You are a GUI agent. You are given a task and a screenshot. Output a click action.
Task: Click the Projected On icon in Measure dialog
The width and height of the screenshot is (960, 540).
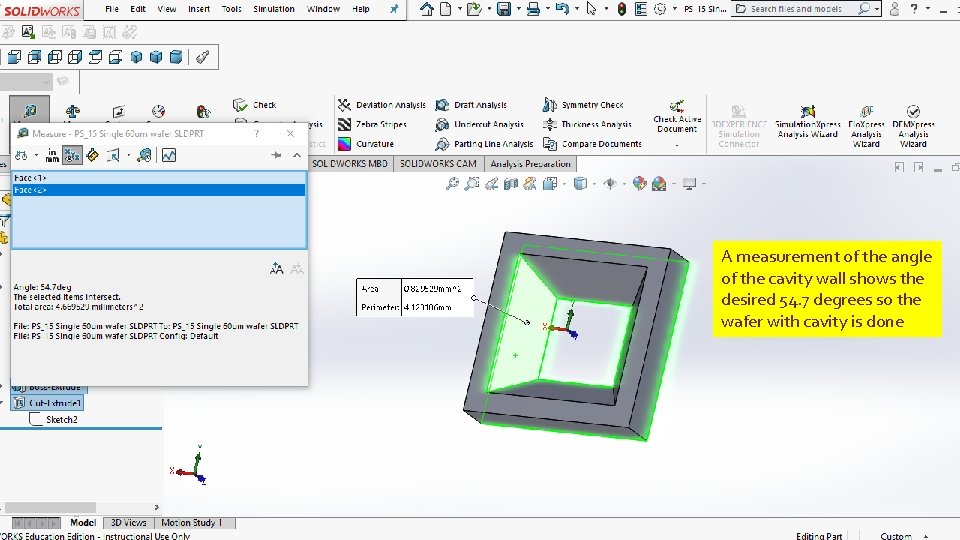coord(113,156)
